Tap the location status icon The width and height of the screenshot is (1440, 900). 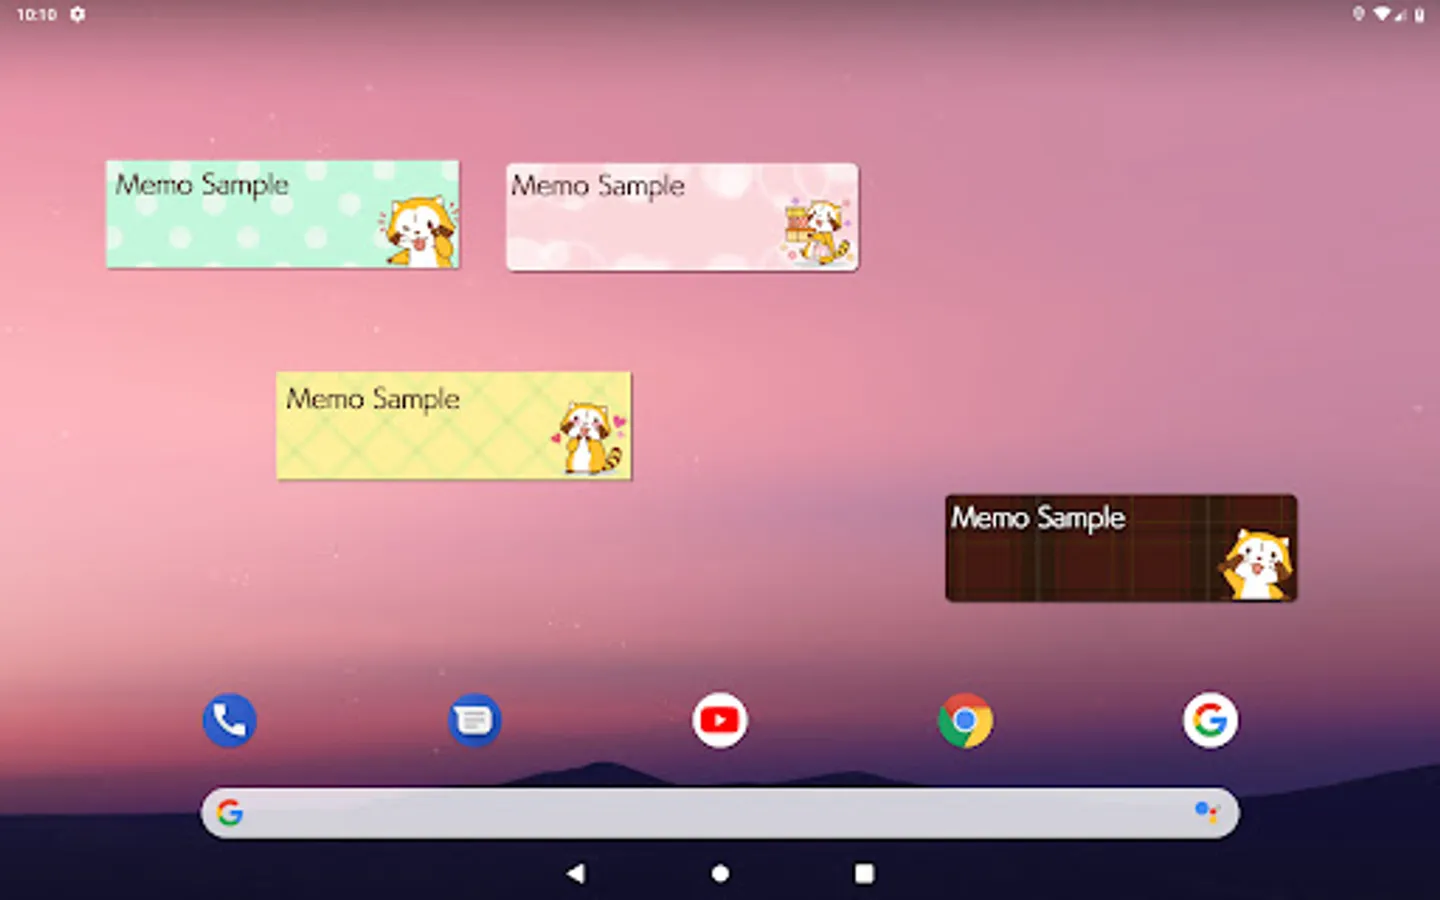pos(1358,14)
